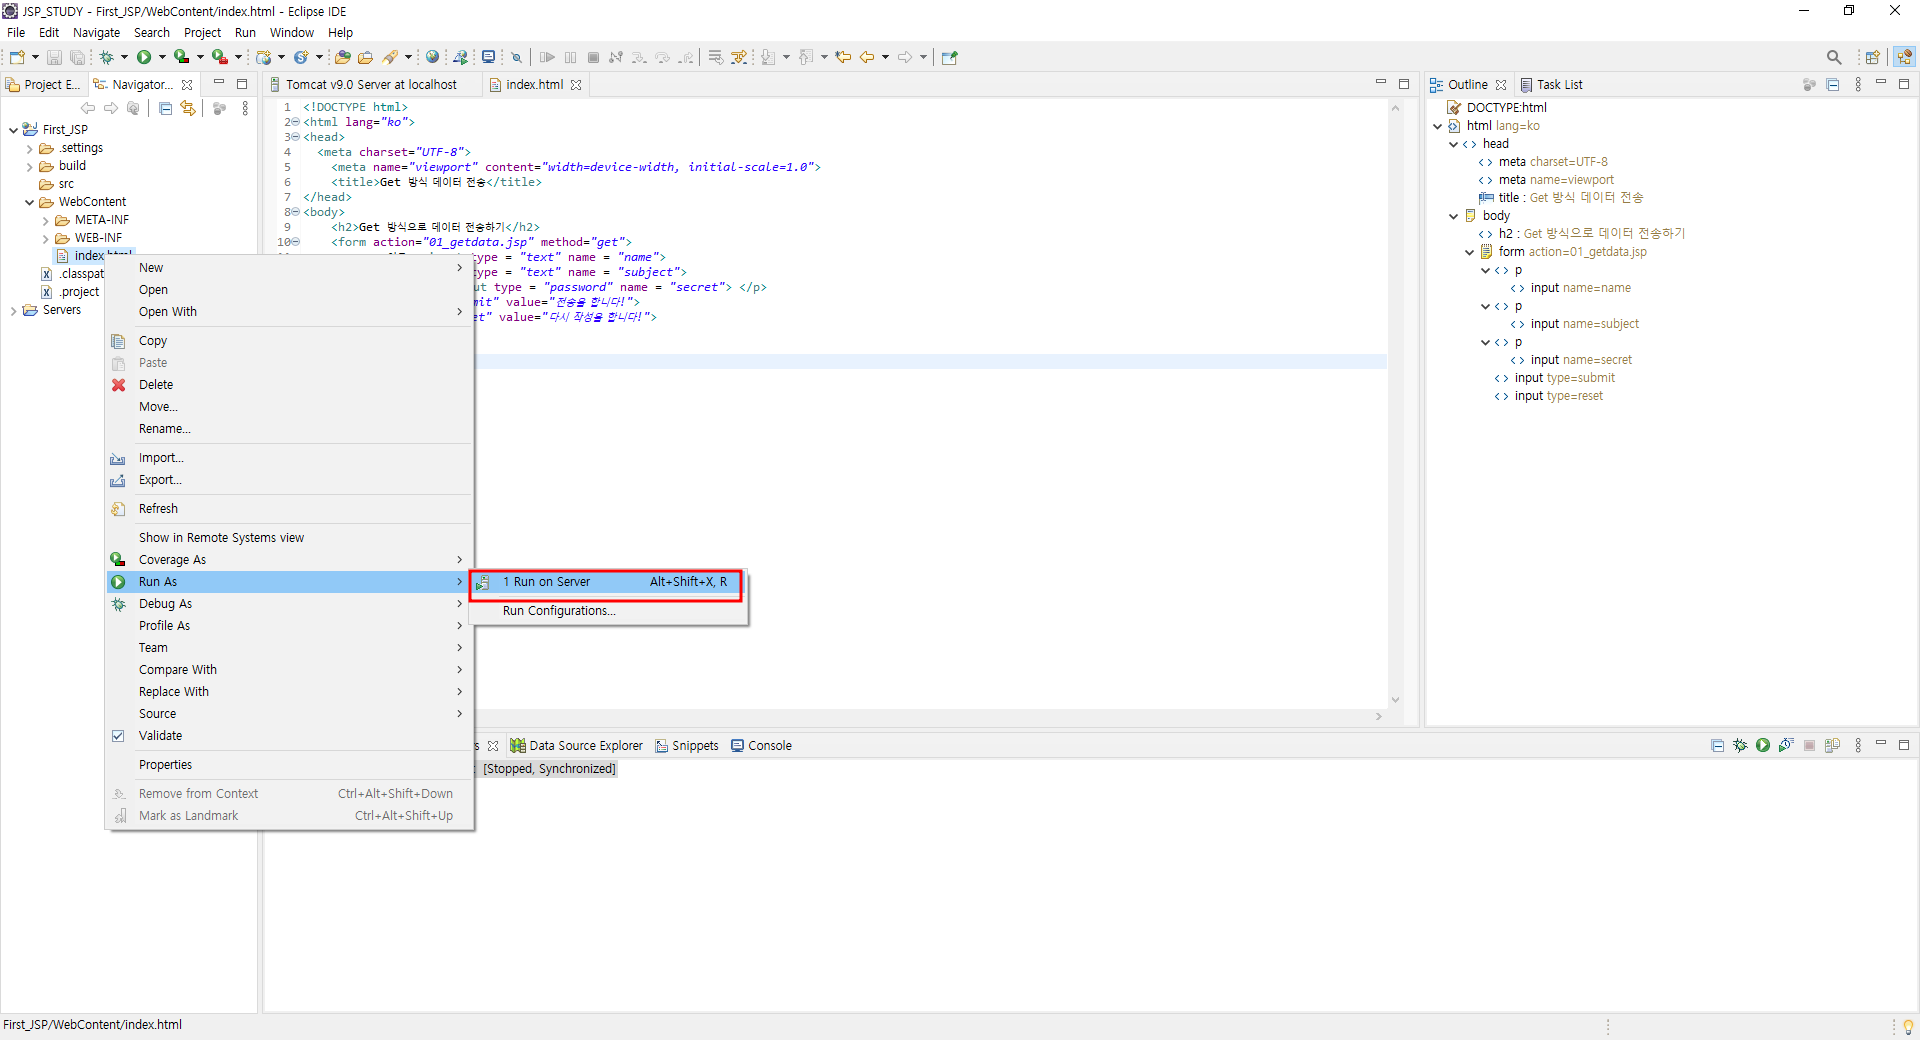Collapse the form node in Outline
The height and width of the screenshot is (1040, 1920).
click(1469, 252)
